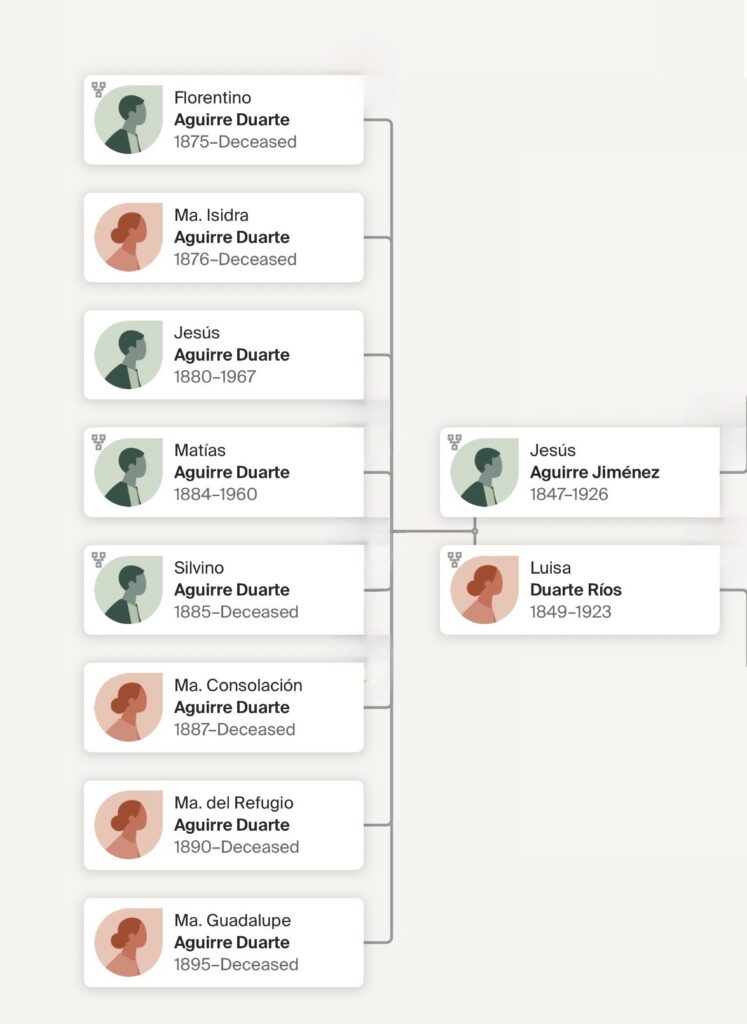This screenshot has width=747, height=1024.
Task: Select Ma. Guadalupe's avatar icon
Action: [x=128, y=942]
